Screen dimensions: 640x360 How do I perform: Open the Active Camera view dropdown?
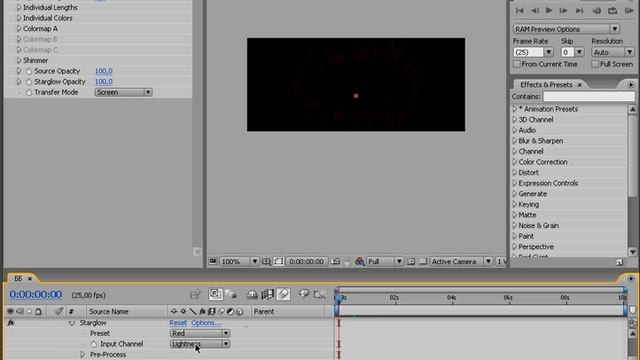tap(461, 261)
